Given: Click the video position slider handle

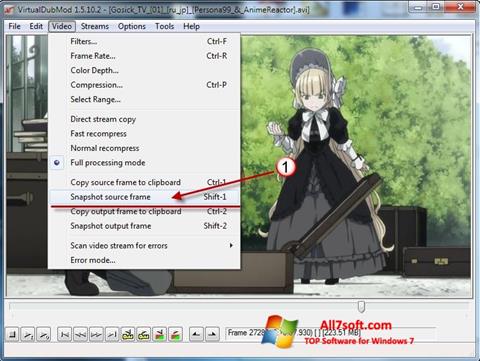Looking at the screenshot, I should click(x=361, y=307).
